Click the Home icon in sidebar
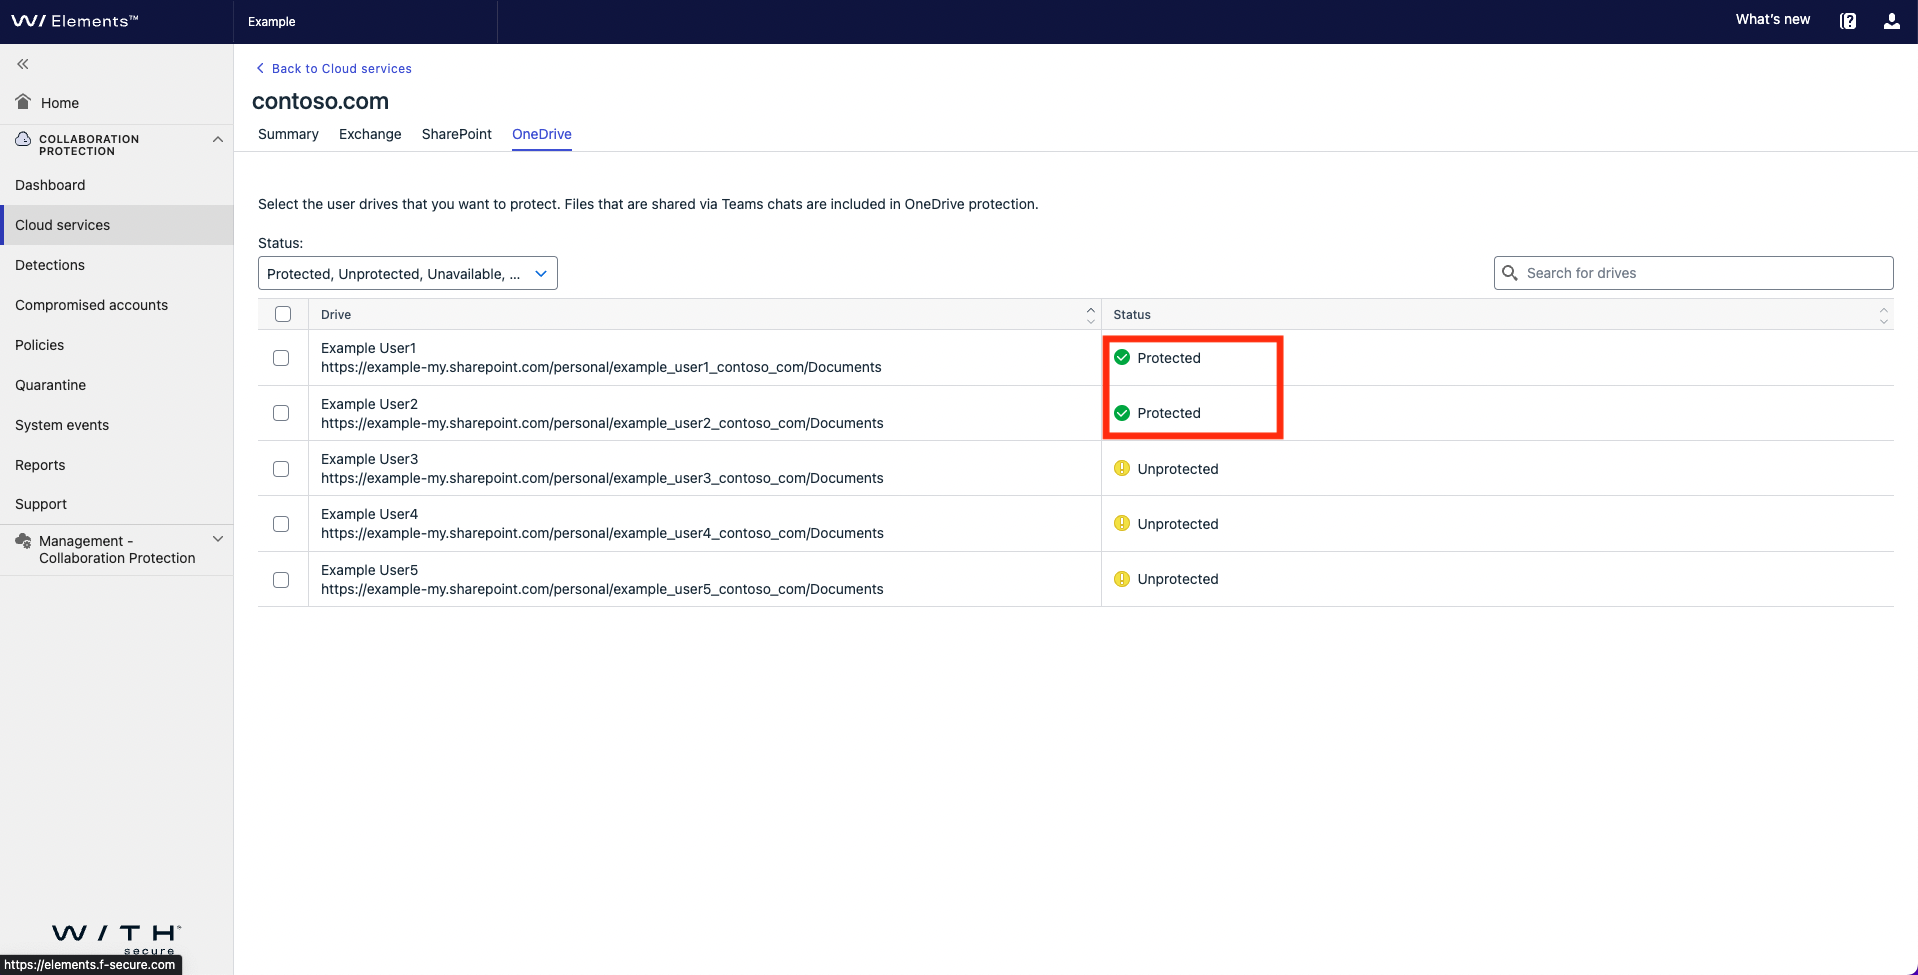This screenshot has width=1918, height=975. pyautogui.click(x=21, y=101)
